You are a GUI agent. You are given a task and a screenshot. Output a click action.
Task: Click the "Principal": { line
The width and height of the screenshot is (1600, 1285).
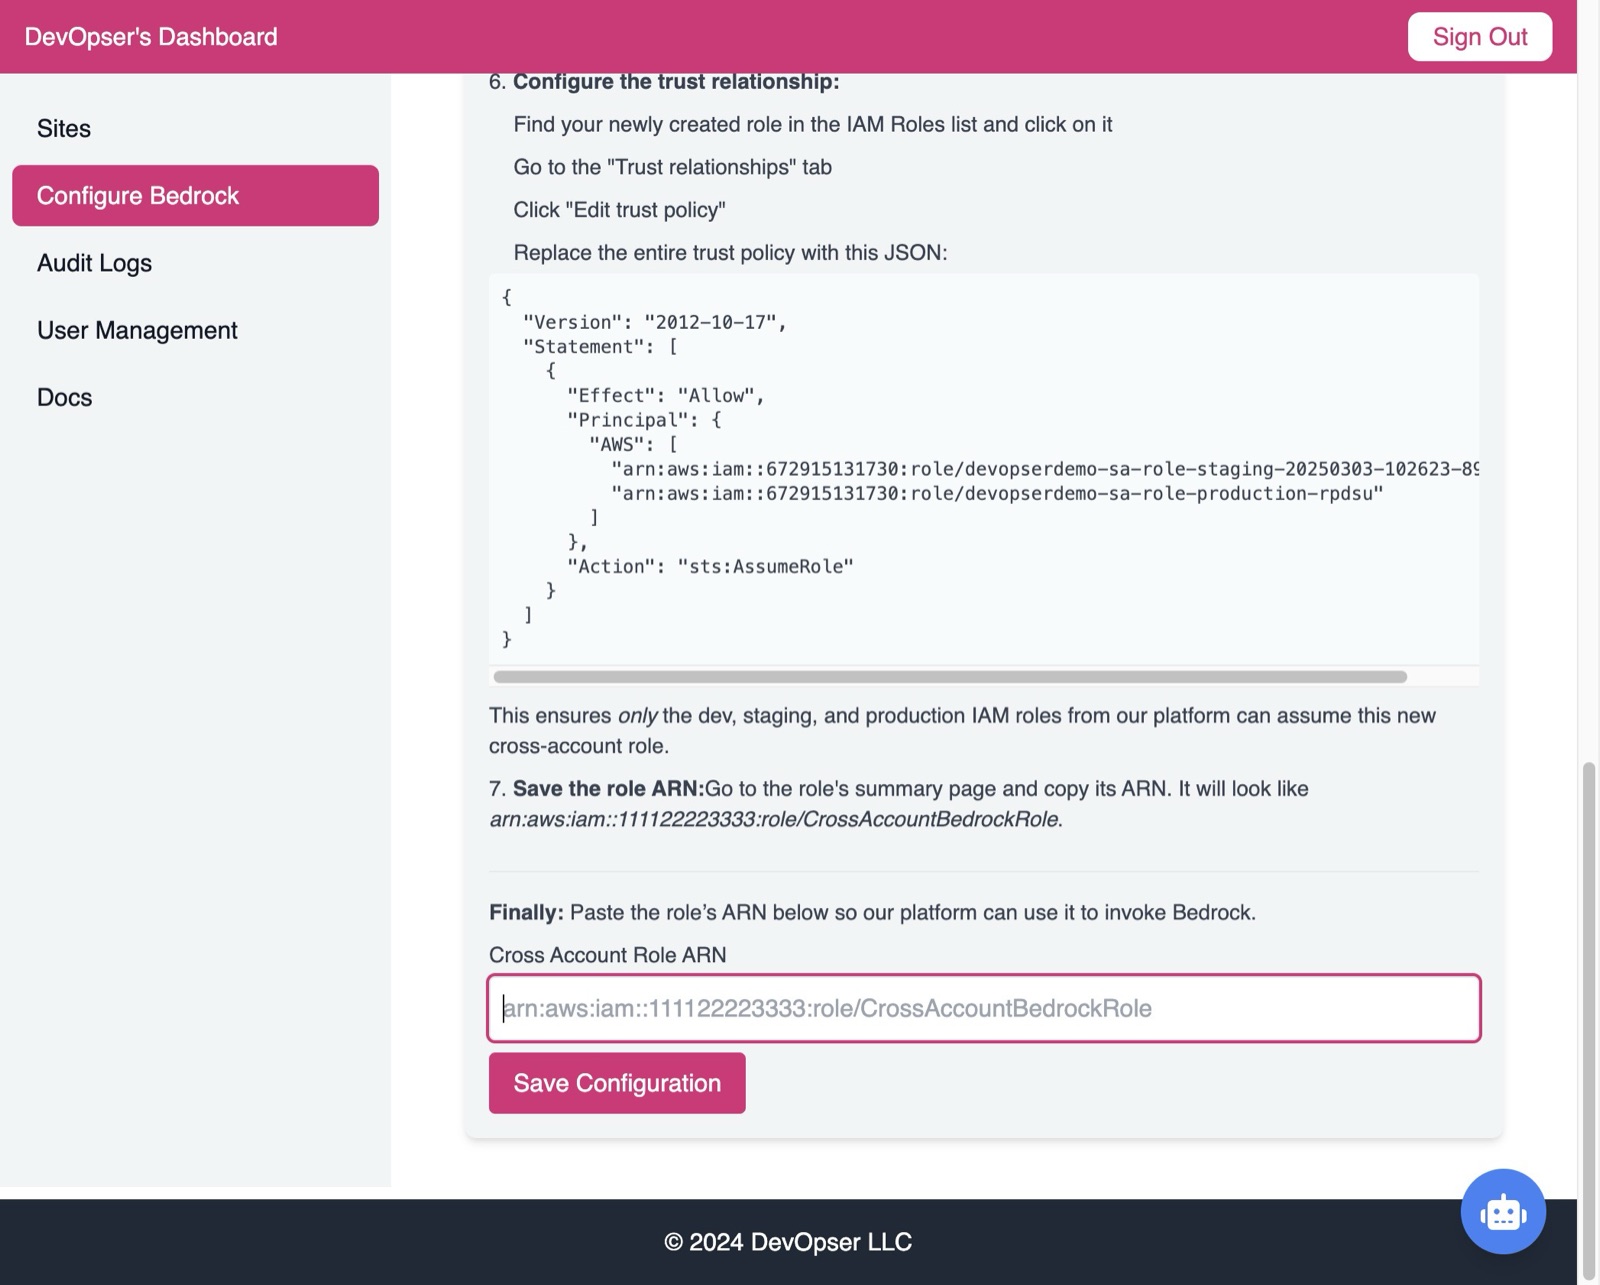point(644,420)
